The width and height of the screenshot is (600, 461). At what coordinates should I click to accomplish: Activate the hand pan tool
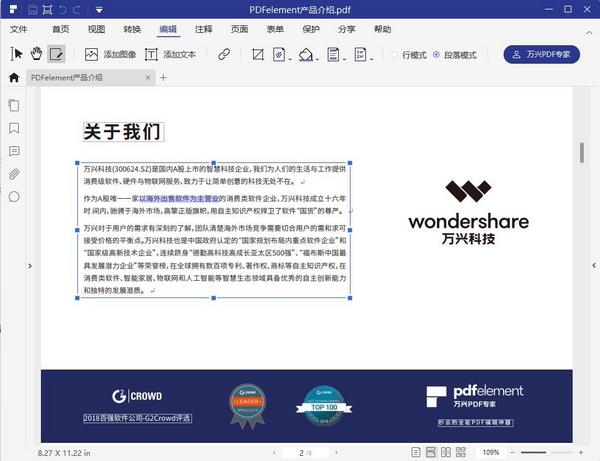[x=36, y=54]
